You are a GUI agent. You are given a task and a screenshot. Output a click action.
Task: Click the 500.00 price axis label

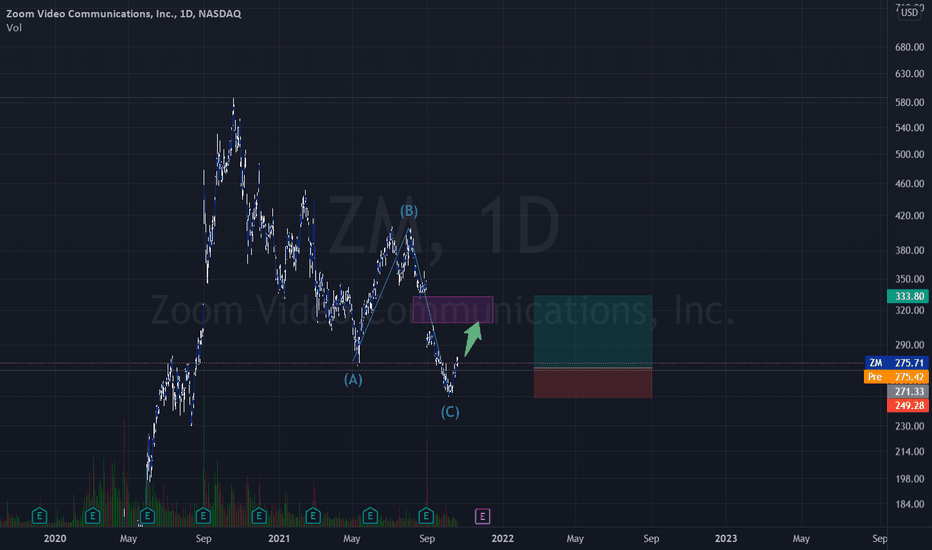coord(909,154)
